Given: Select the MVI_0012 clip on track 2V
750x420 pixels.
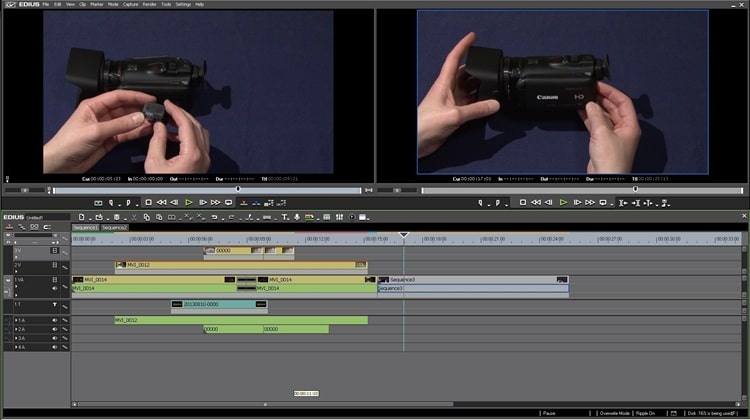Looking at the screenshot, I should pos(241,265).
